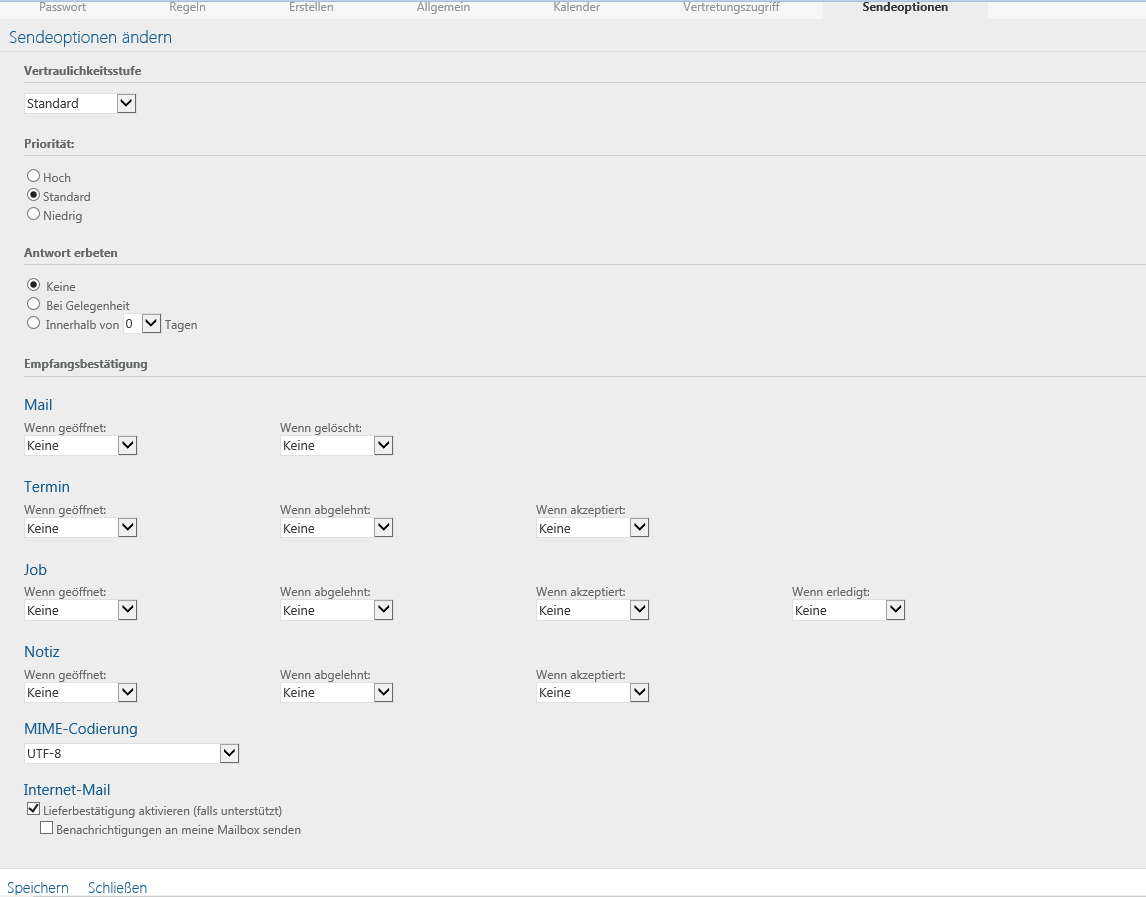
Task: Switch to the Vertretungszugriff tab
Action: (731, 7)
